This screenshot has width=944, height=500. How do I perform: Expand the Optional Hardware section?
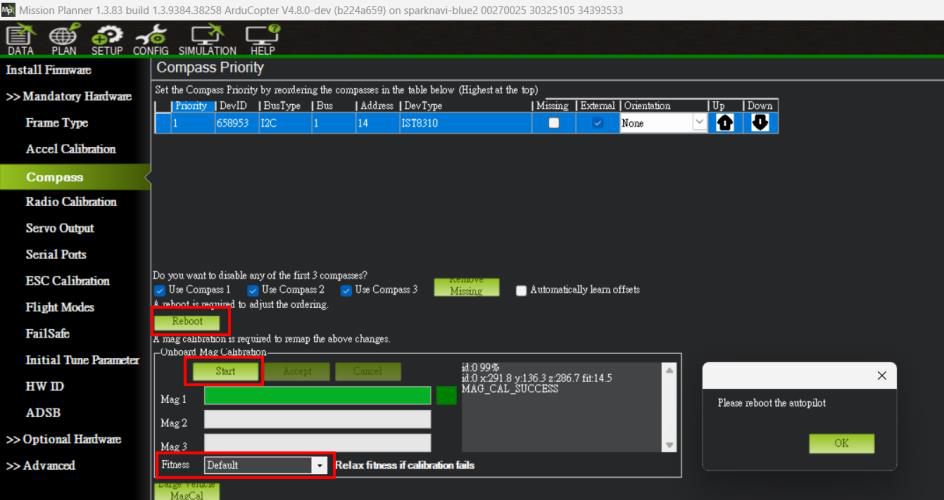64,439
